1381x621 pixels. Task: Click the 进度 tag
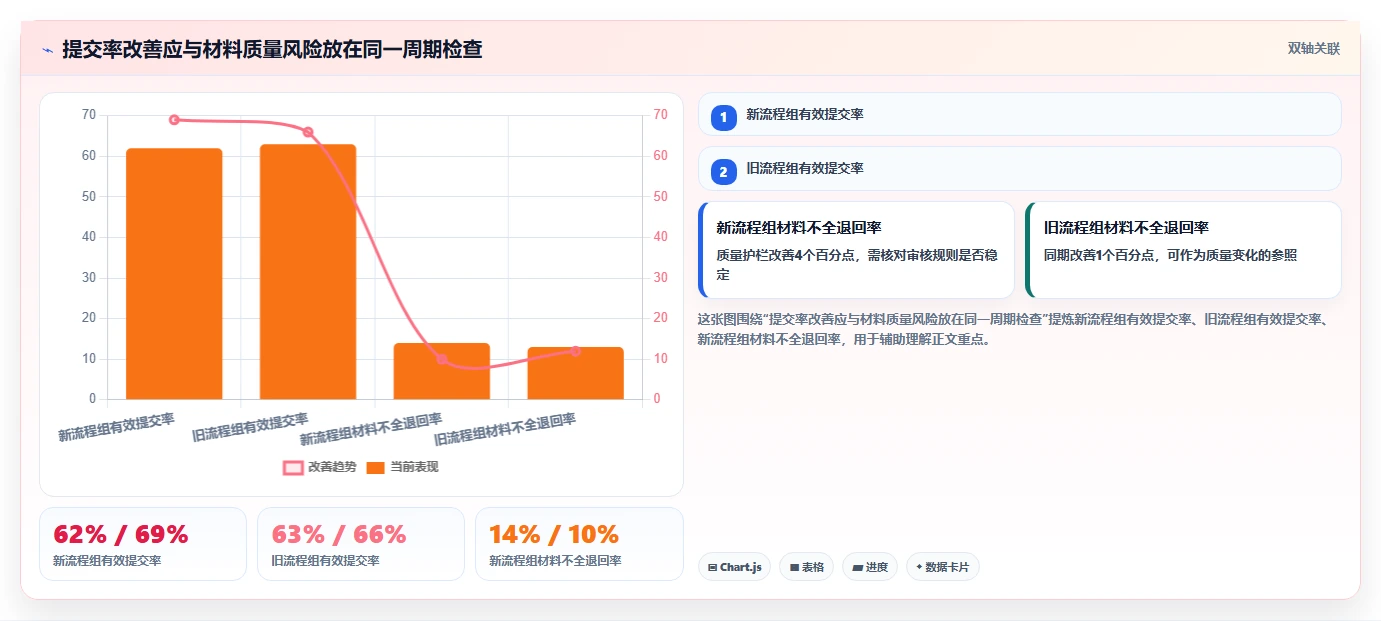coord(870,567)
